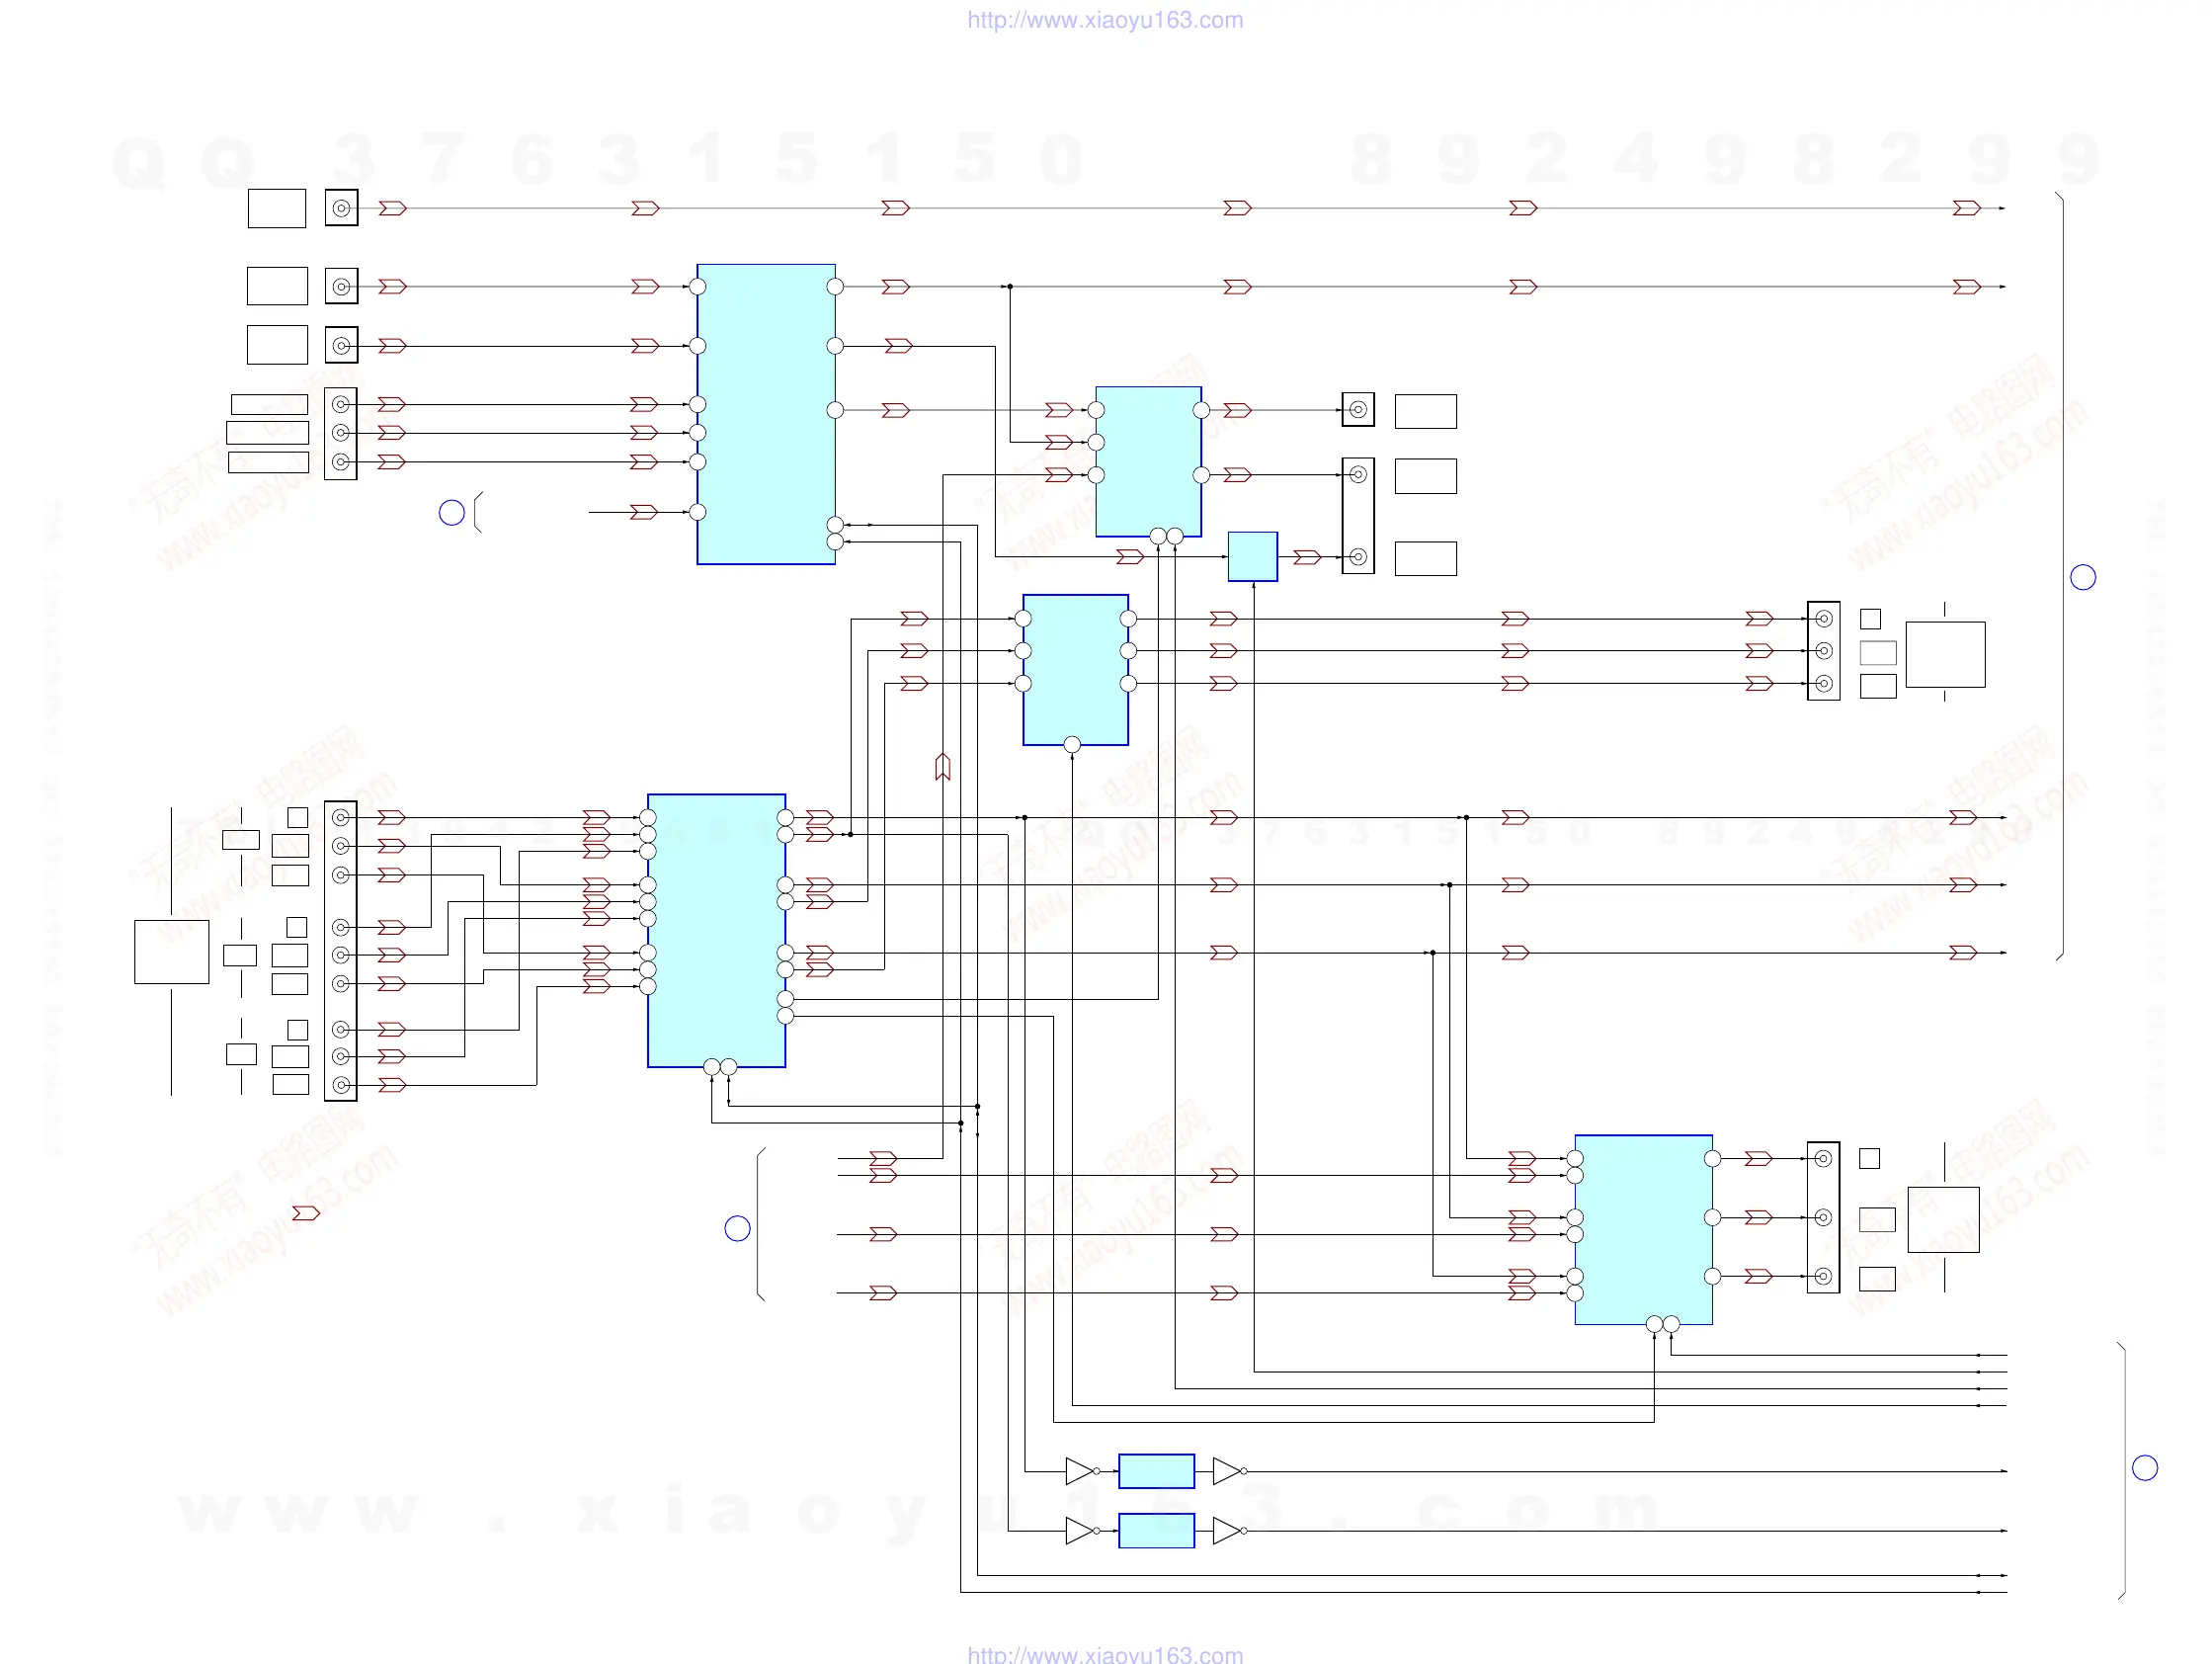Click the blue circle marker at far right middle
Viewport: 2212px width, 1664px height.
tap(2083, 577)
